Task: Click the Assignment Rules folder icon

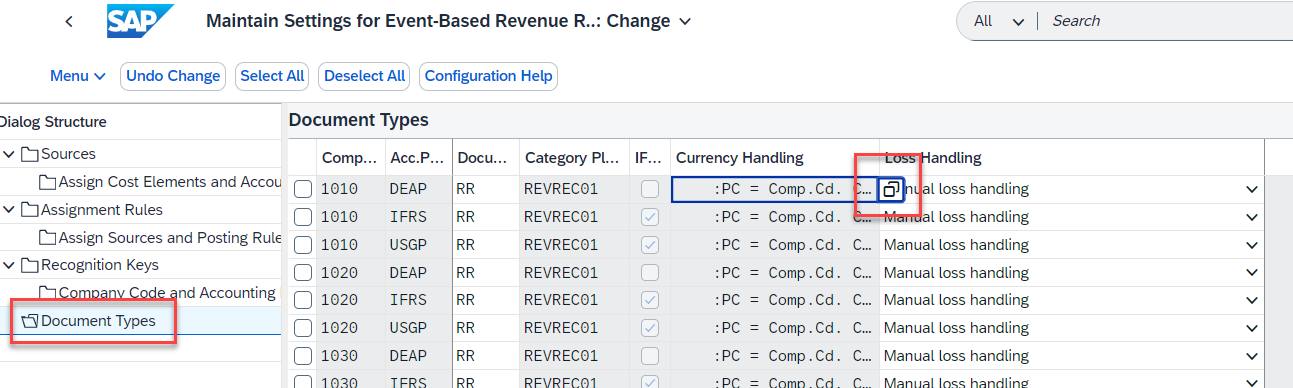Action: [x=29, y=210]
